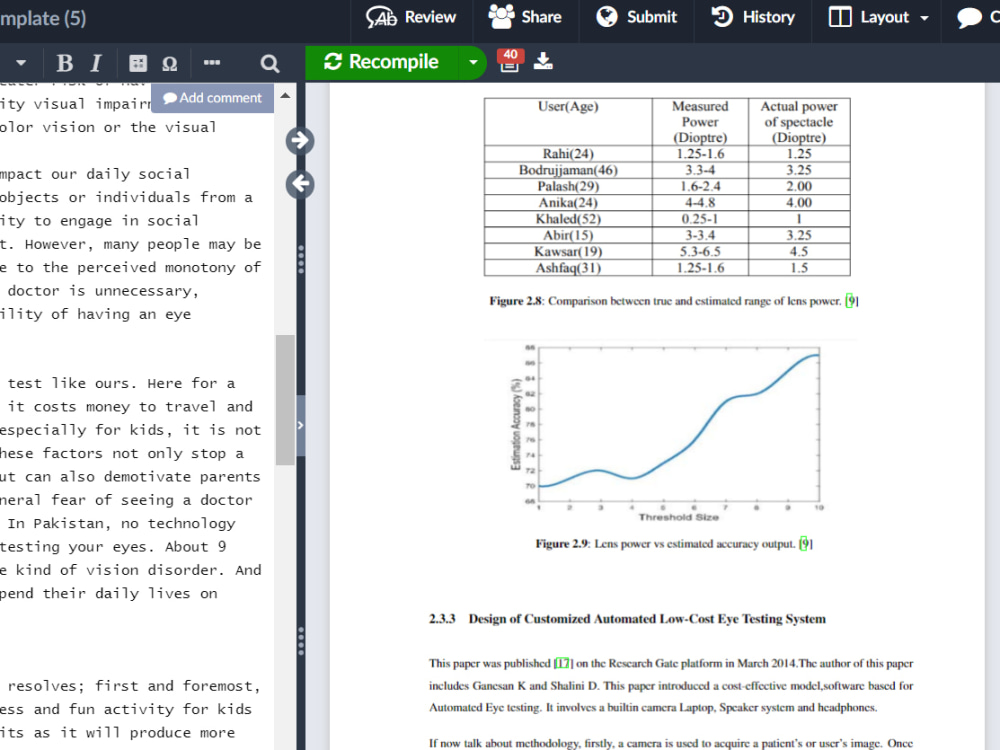Switch to the Review mode
This screenshot has width=1000, height=750.
tap(411, 17)
